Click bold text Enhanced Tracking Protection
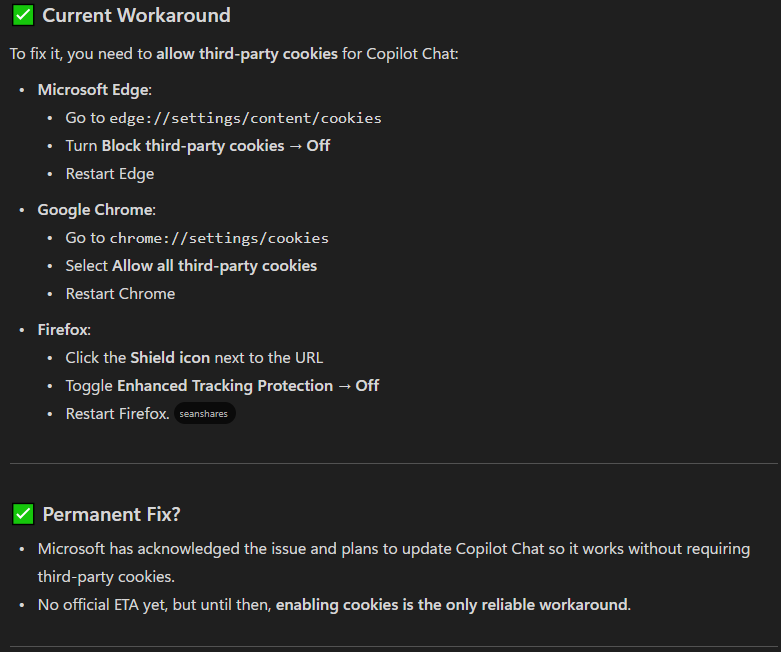Viewport: 781px width, 652px height. coord(225,386)
